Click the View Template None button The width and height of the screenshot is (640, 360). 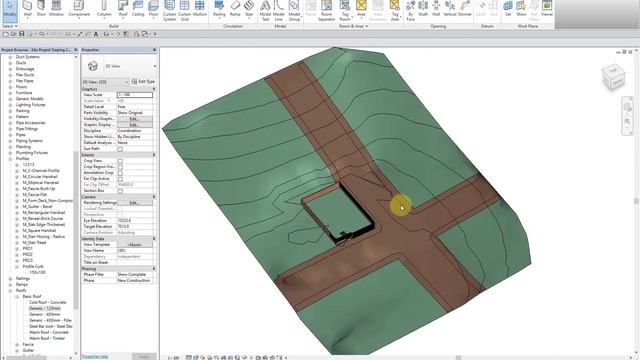point(135,244)
